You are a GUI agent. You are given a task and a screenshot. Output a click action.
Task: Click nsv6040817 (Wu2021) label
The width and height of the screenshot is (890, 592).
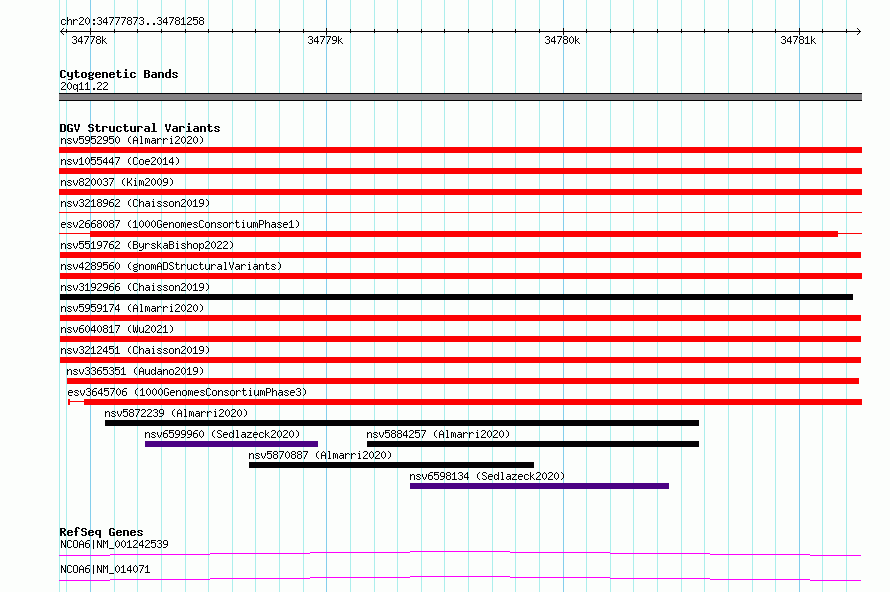[x=117, y=329]
